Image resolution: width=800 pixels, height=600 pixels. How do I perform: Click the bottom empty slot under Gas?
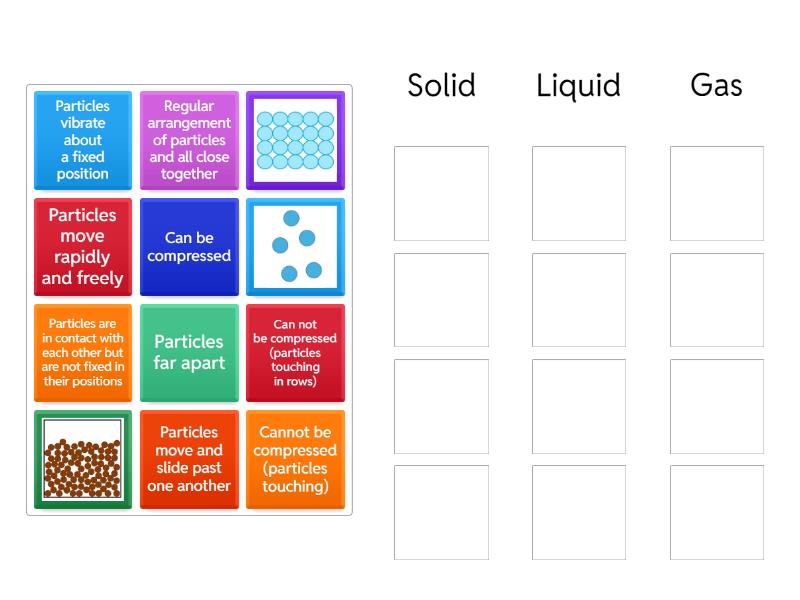(x=716, y=512)
